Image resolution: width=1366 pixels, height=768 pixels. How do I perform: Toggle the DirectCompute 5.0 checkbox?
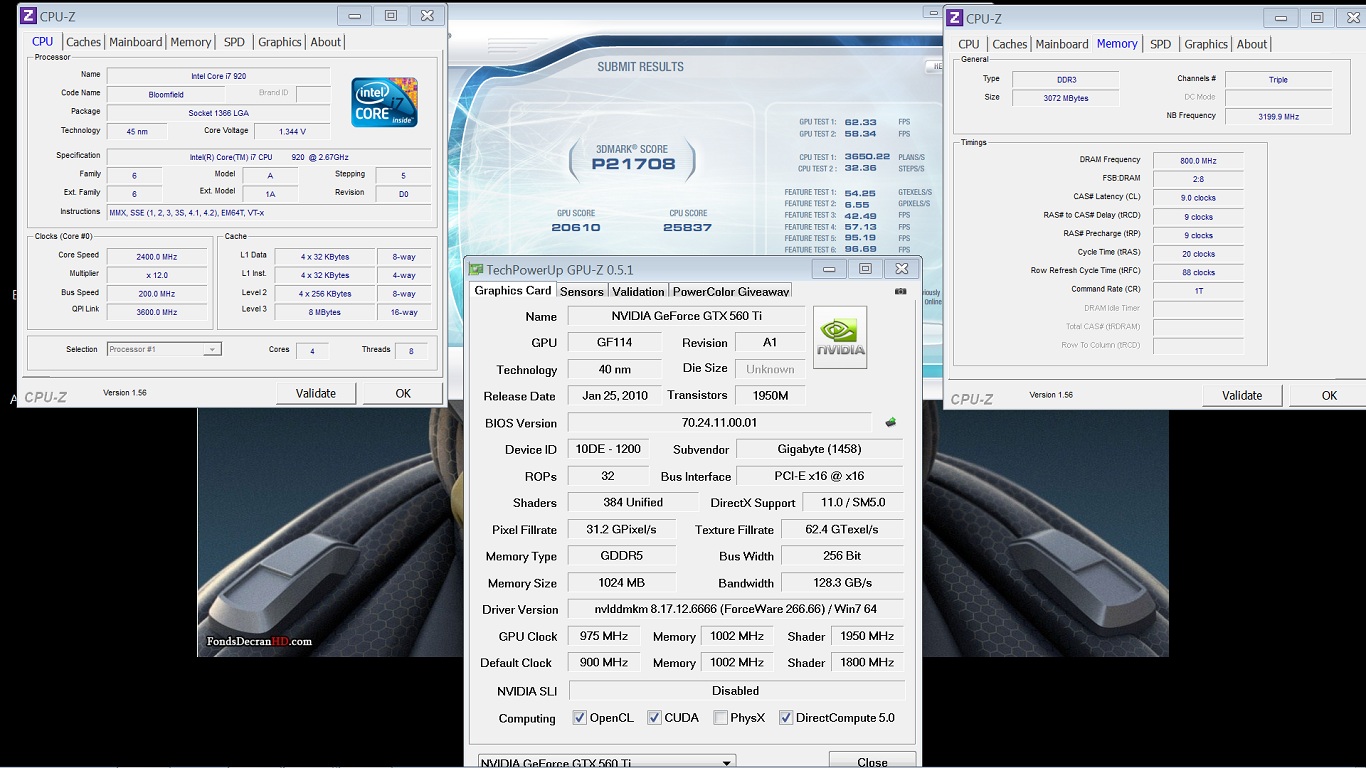pos(786,718)
